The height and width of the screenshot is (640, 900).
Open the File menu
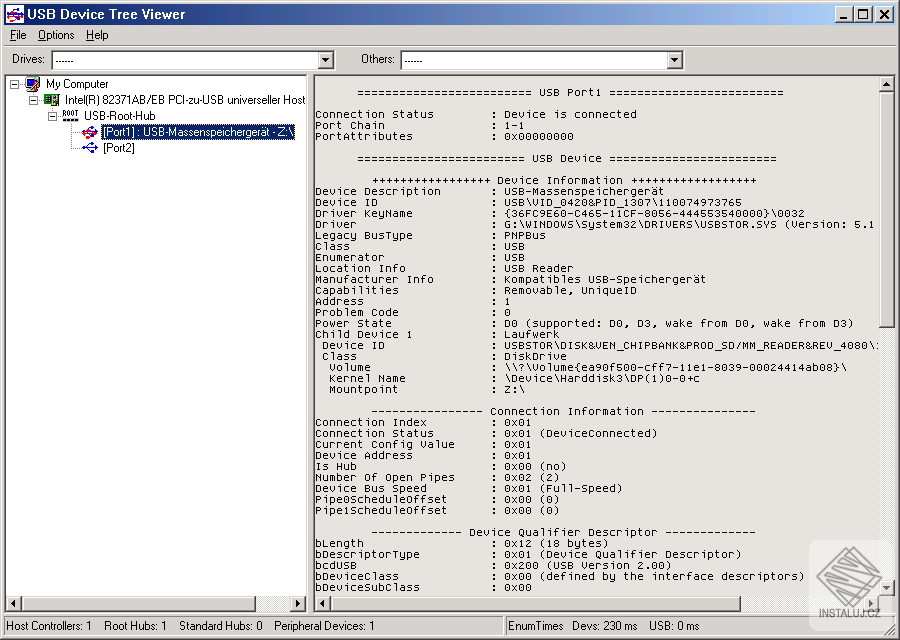(17, 35)
